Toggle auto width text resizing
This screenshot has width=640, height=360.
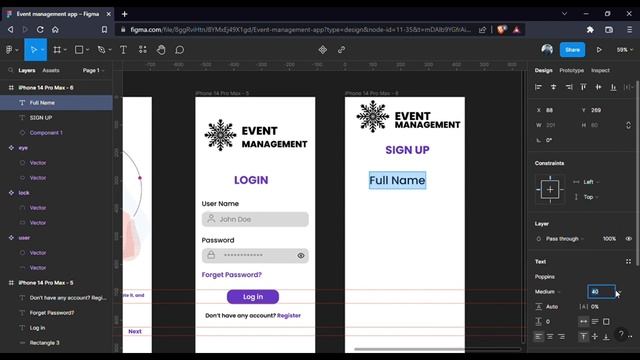click(583, 322)
